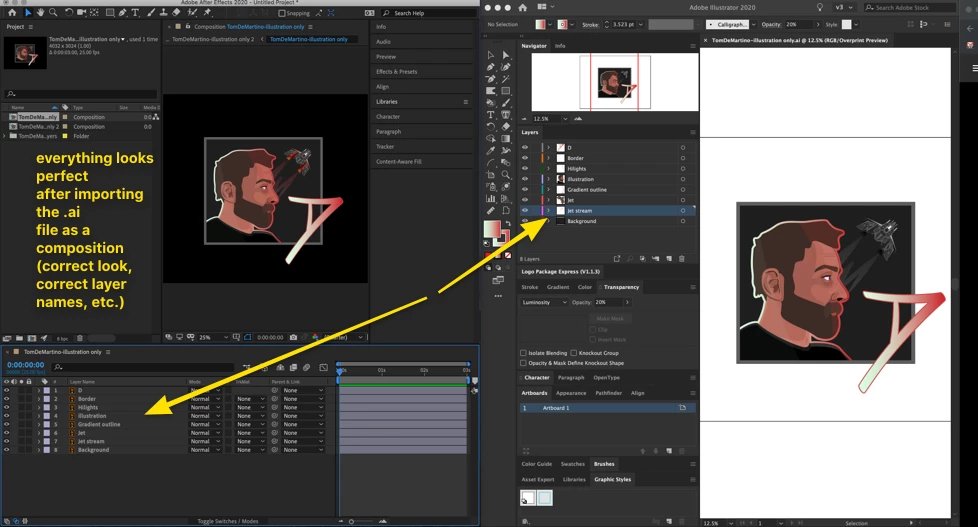Viewport: 978px width, 527px height.
Task: Toggle Snapping checkbox in After Effects
Action: click(x=282, y=13)
